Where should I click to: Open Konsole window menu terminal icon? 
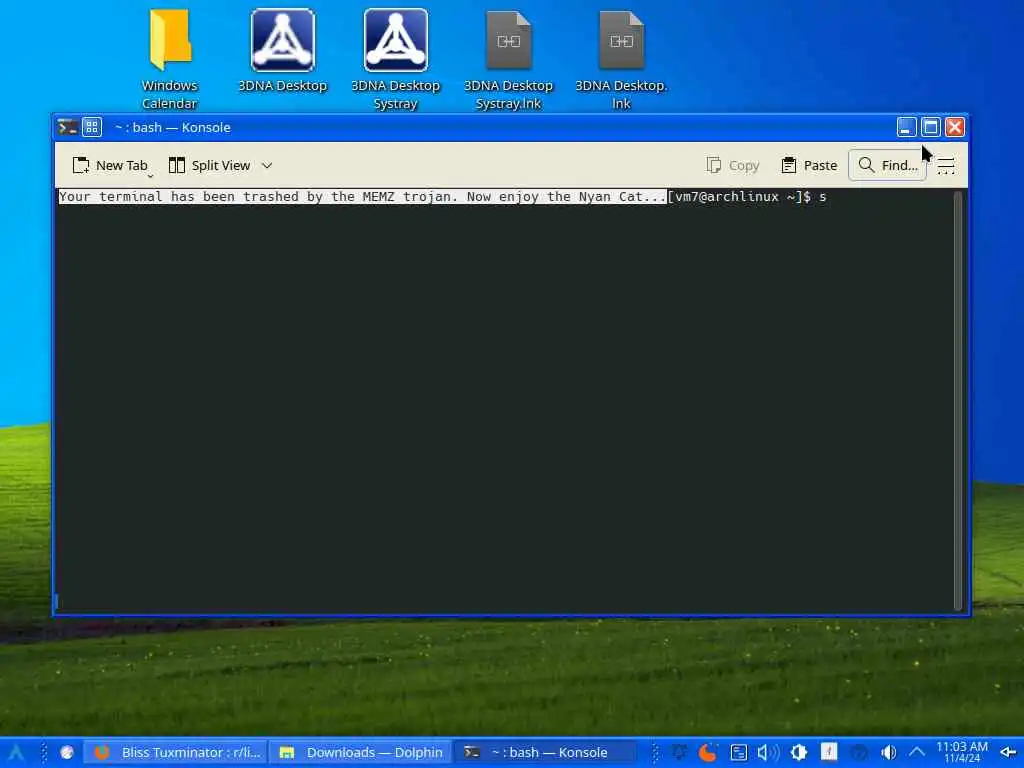pos(67,127)
